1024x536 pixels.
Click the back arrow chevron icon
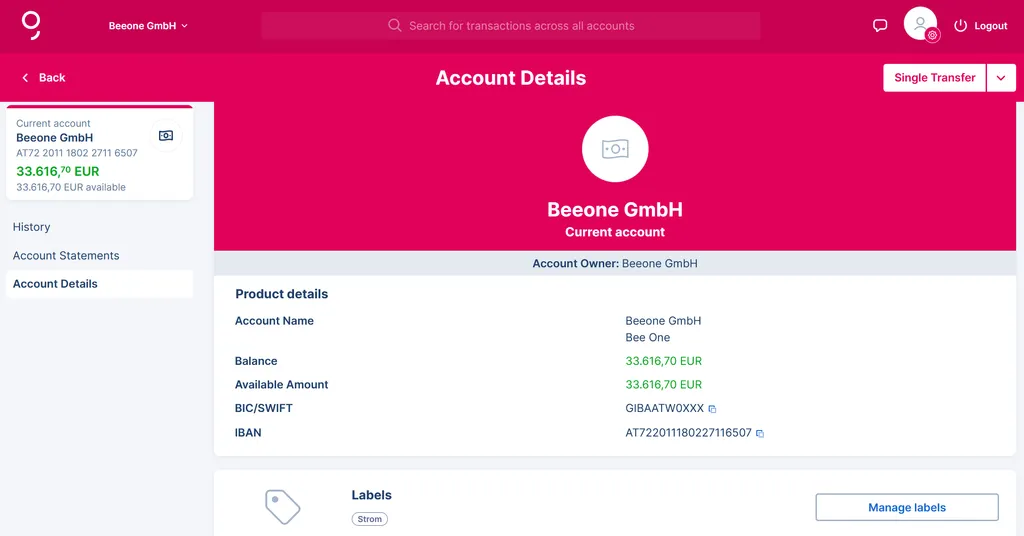point(25,78)
